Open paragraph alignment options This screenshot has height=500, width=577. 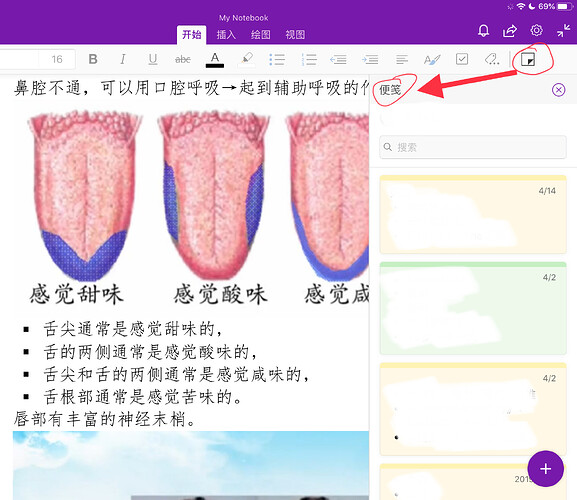pyautogui.click(x=402, y=59)
